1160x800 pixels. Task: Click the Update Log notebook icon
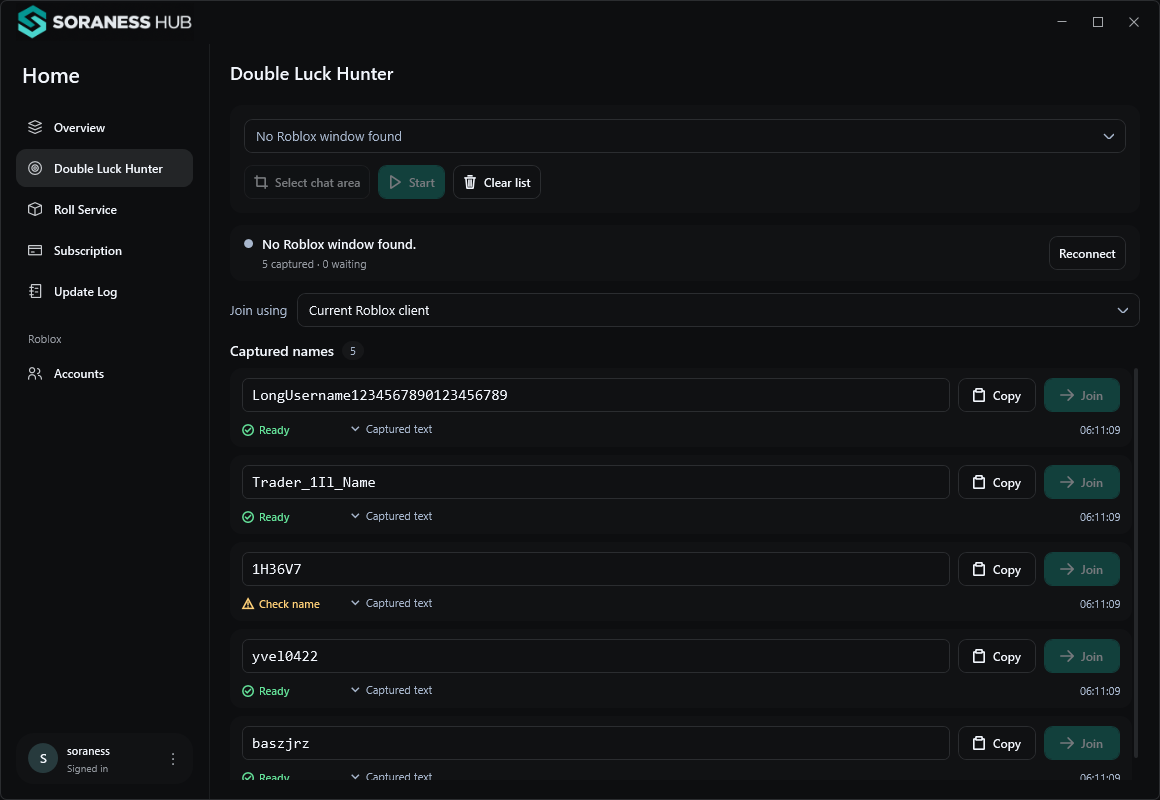35,292
